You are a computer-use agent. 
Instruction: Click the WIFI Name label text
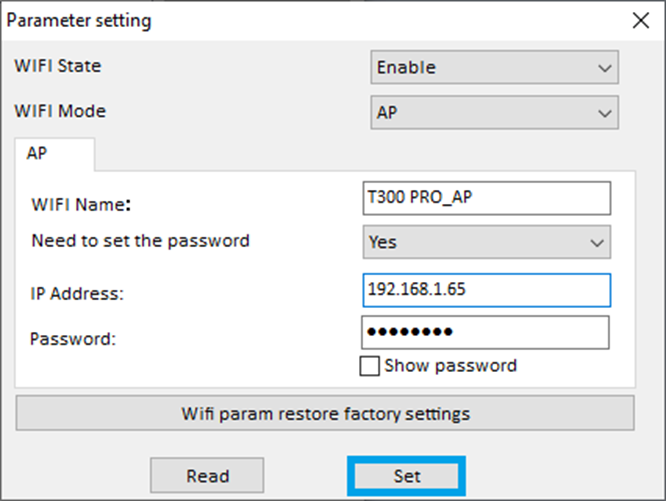point(82,206)
